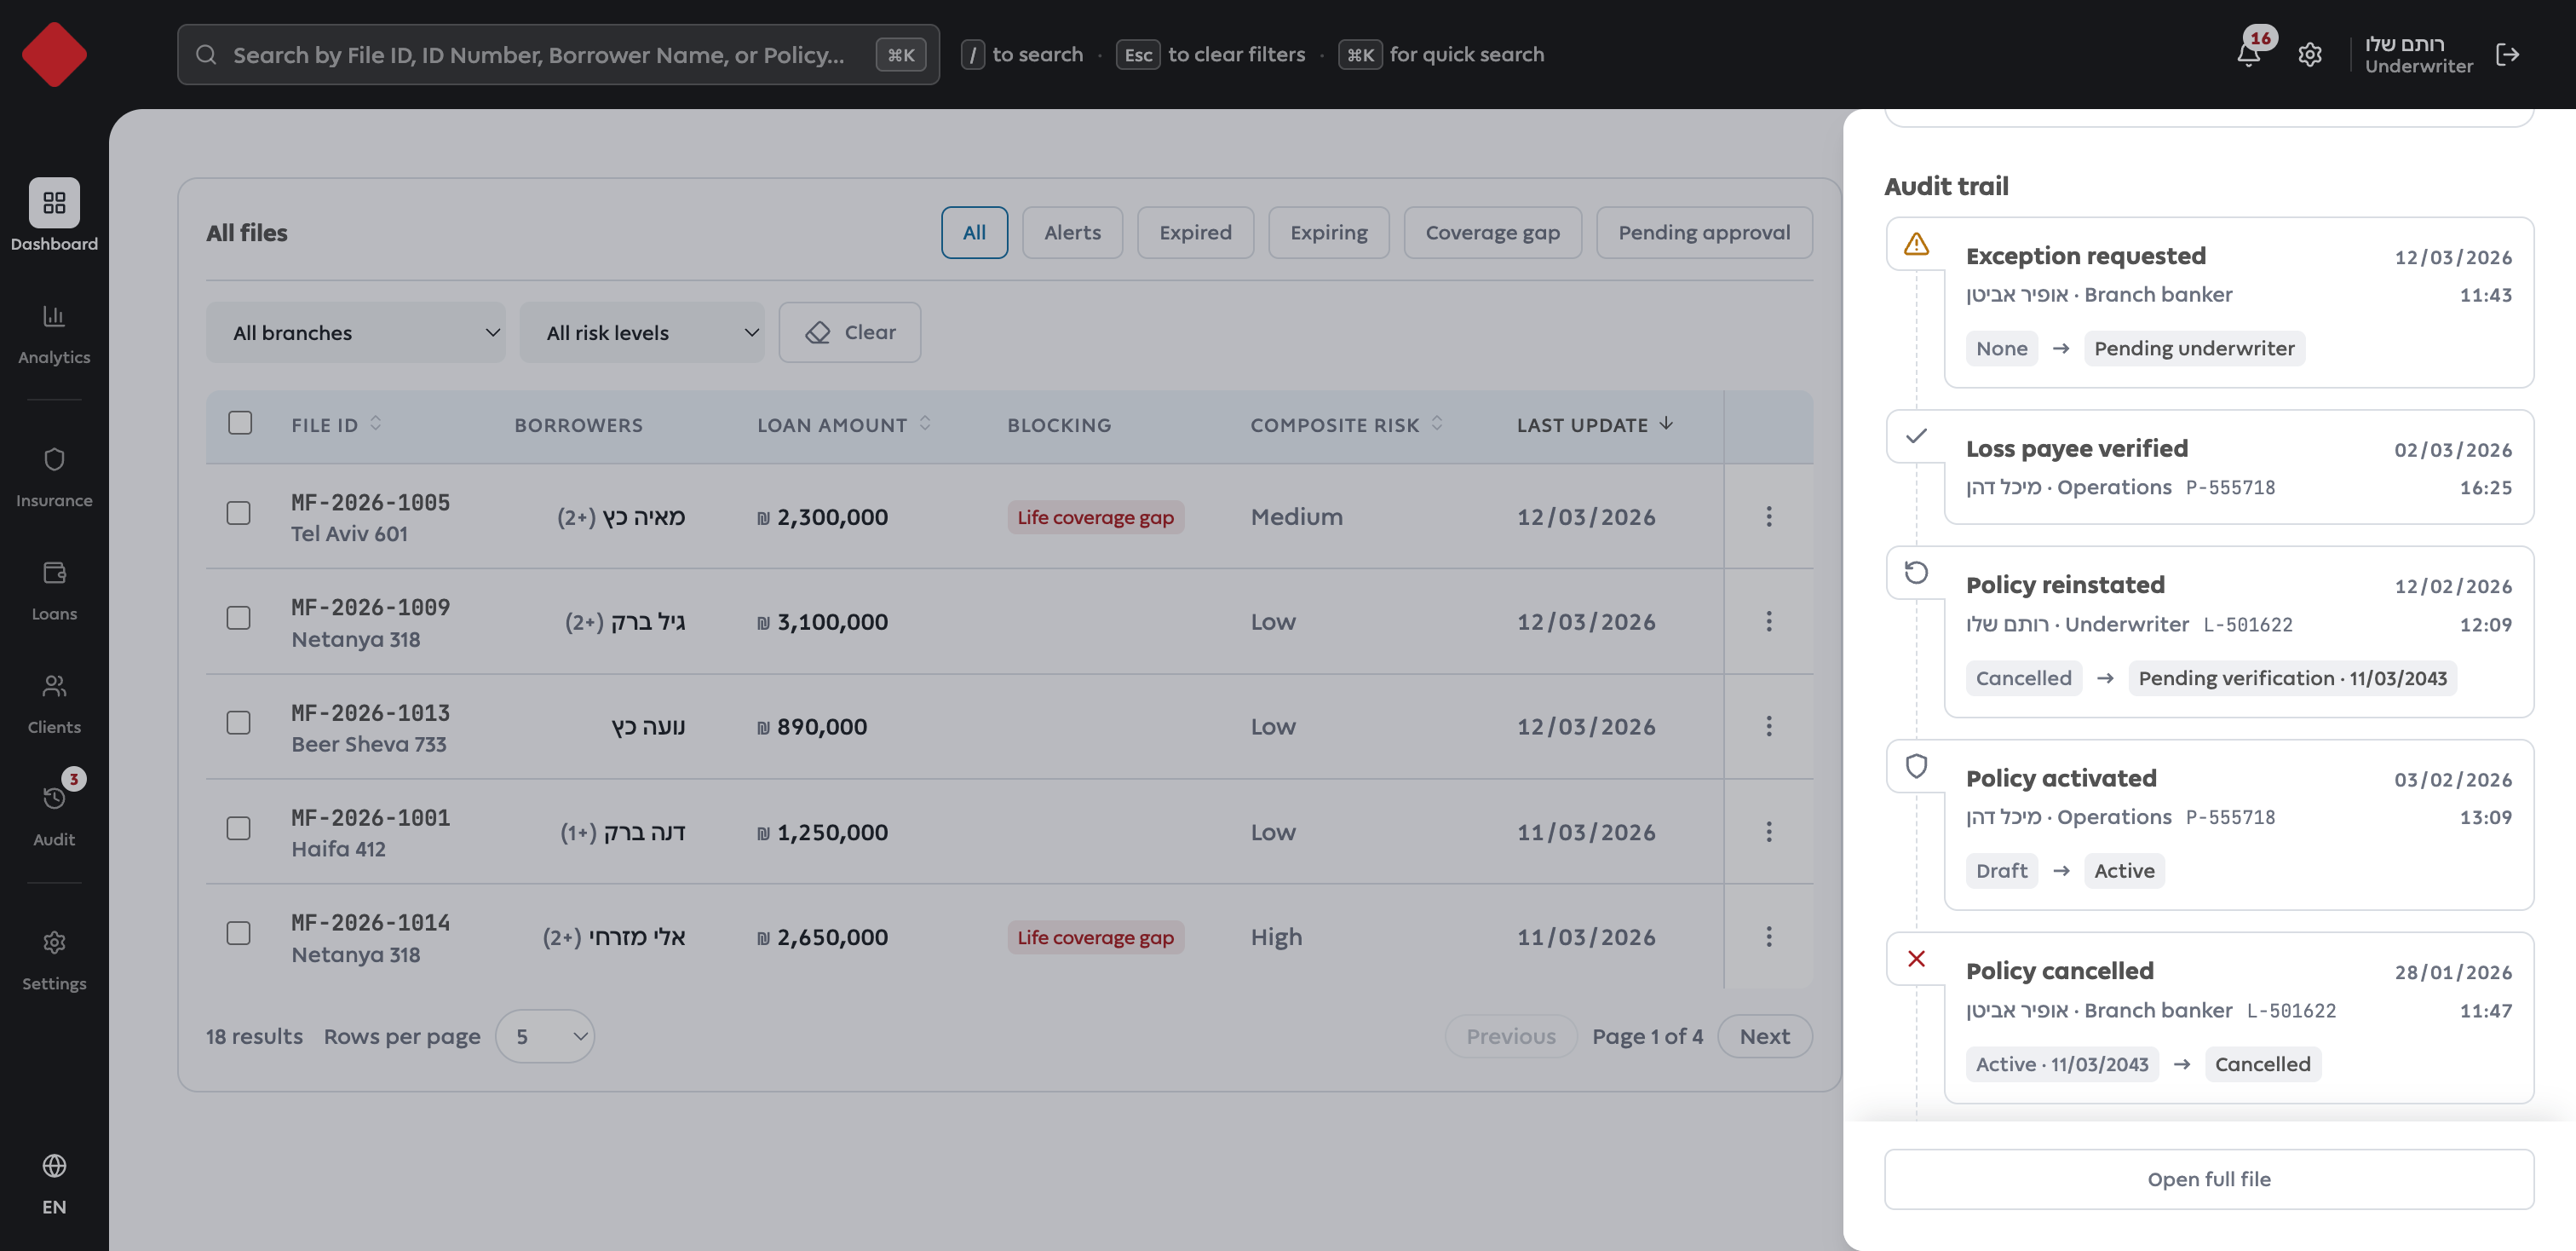The image size is (2576, 1251).
Task: Sort the table by Composite Risk
Action: (1347, 425)
